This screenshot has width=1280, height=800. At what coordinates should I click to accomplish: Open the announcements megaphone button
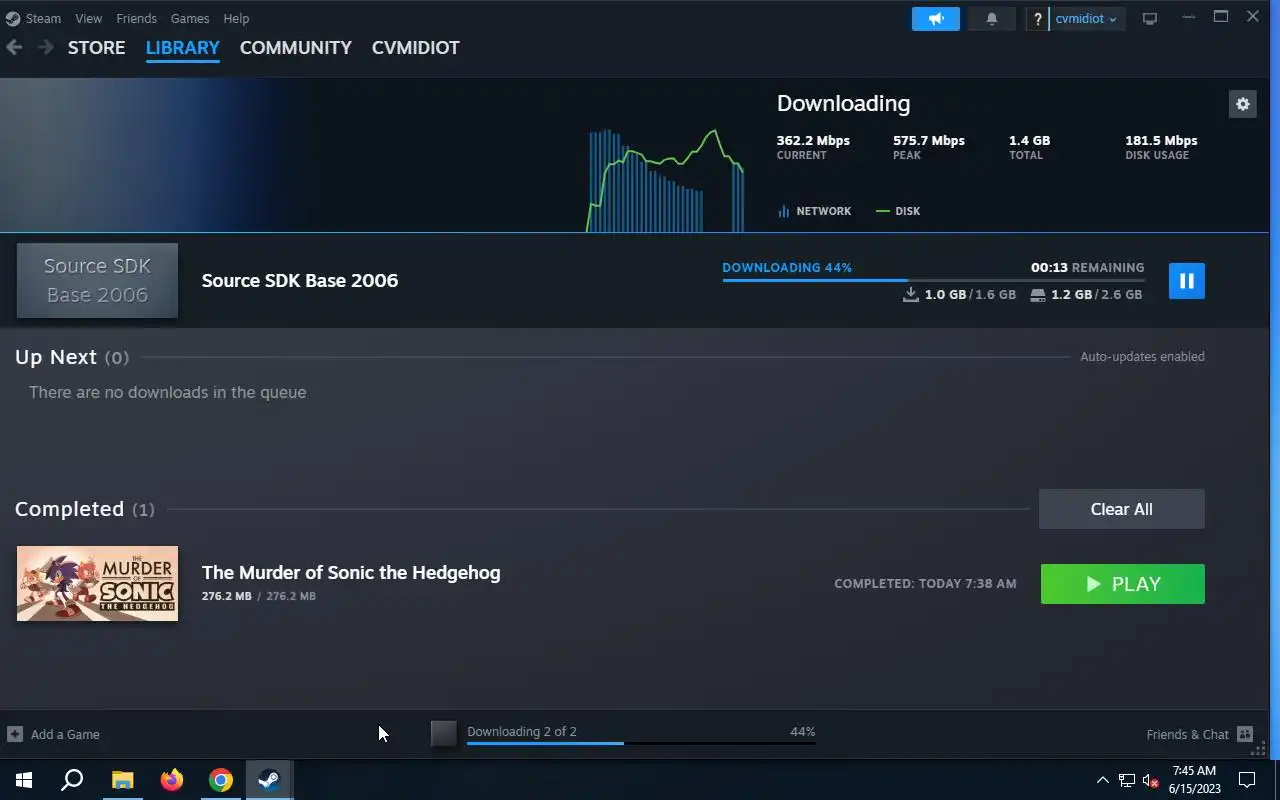[x=936, y=19]
